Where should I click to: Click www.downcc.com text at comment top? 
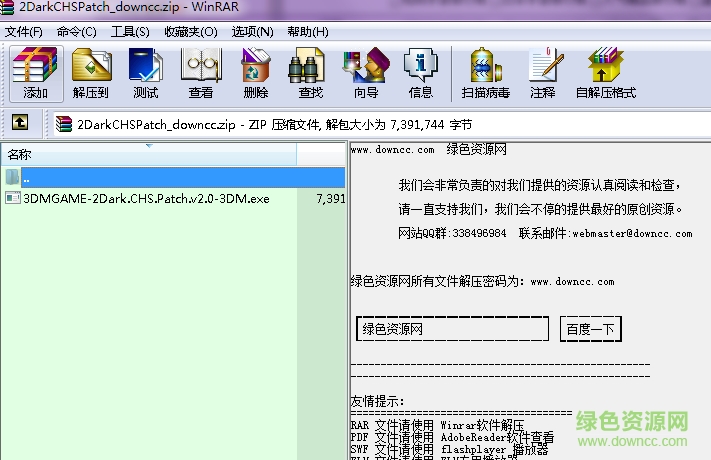(393, 150)
